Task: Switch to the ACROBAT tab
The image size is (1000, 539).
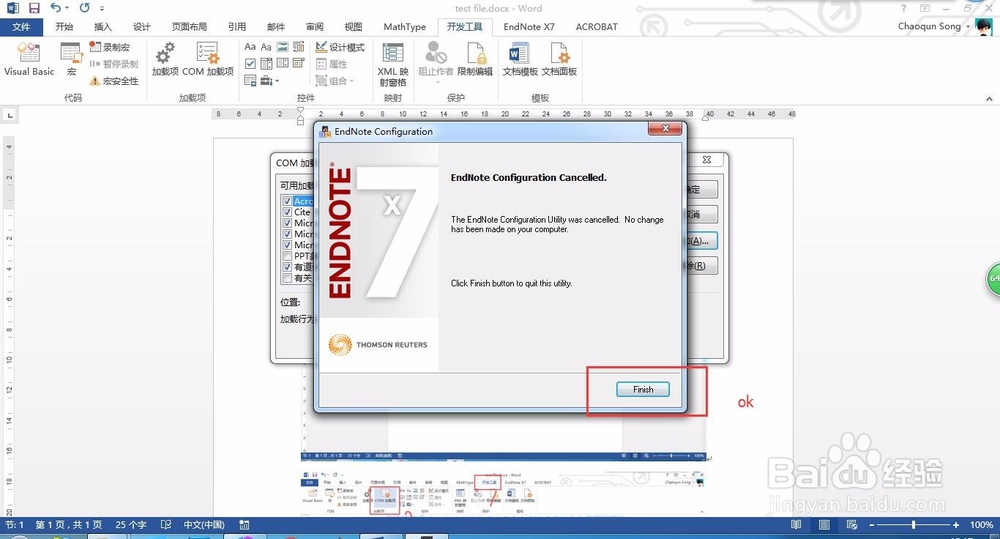Action: pyautogui.click(x=596, y=26)
